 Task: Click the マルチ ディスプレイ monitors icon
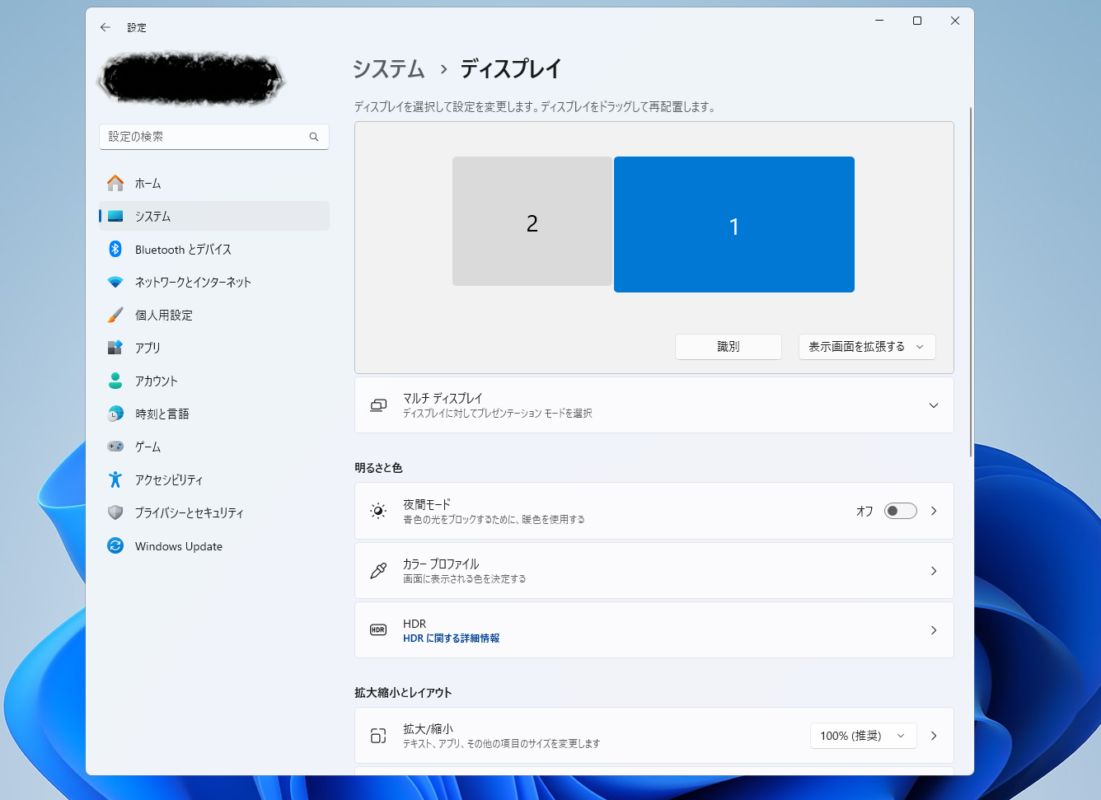(x=378, y=405)
